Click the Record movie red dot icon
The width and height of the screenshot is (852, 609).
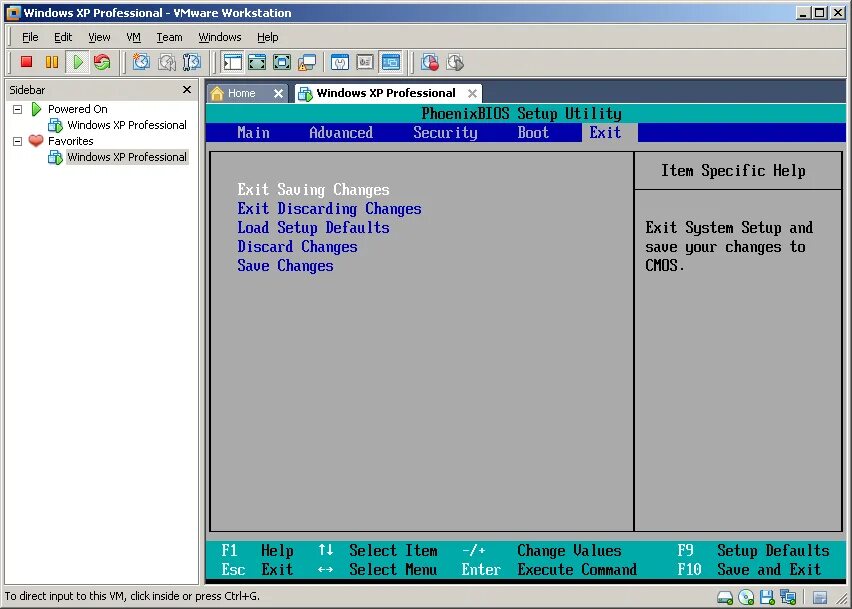pyautogui.click(x=430, y=62)
